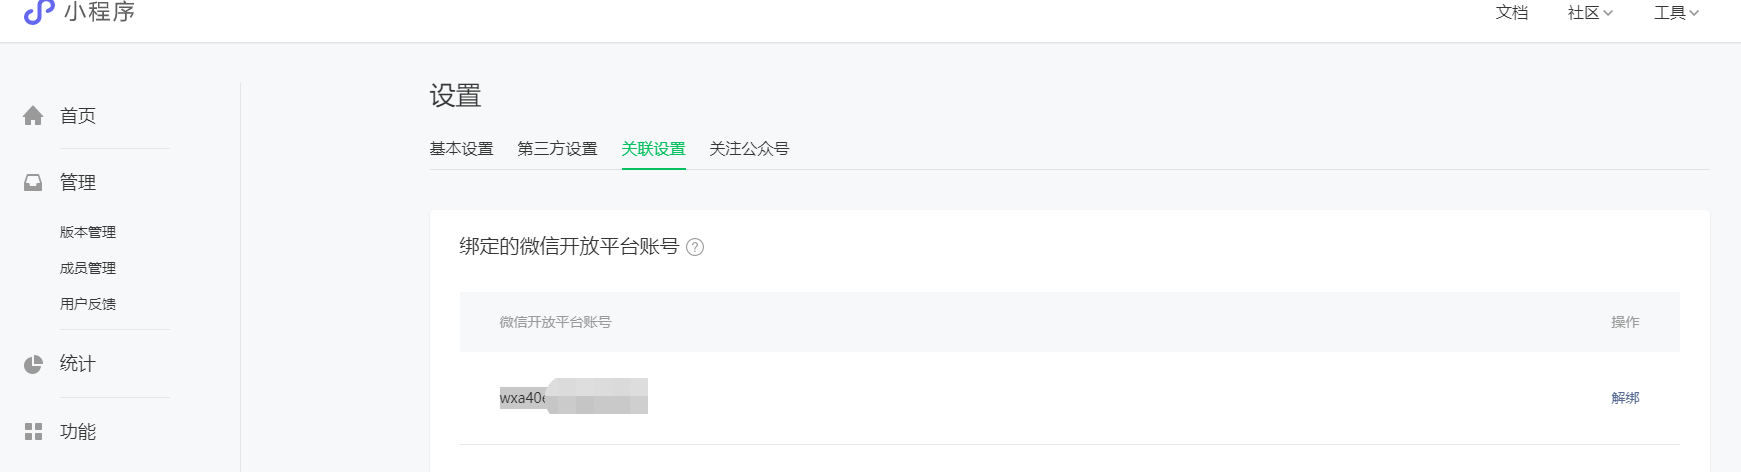Select the 关联设置 tab
1741x472 pixels.
654,149
